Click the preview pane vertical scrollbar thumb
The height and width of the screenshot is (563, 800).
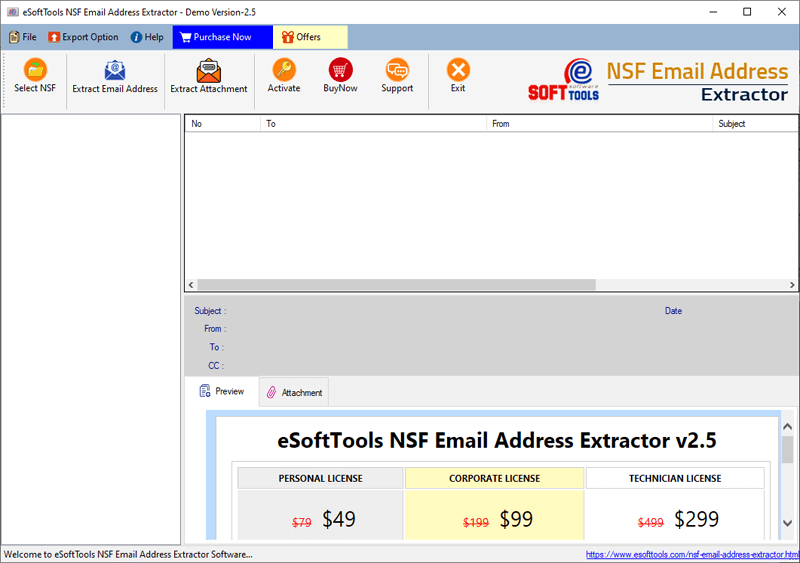pos(787,450)
